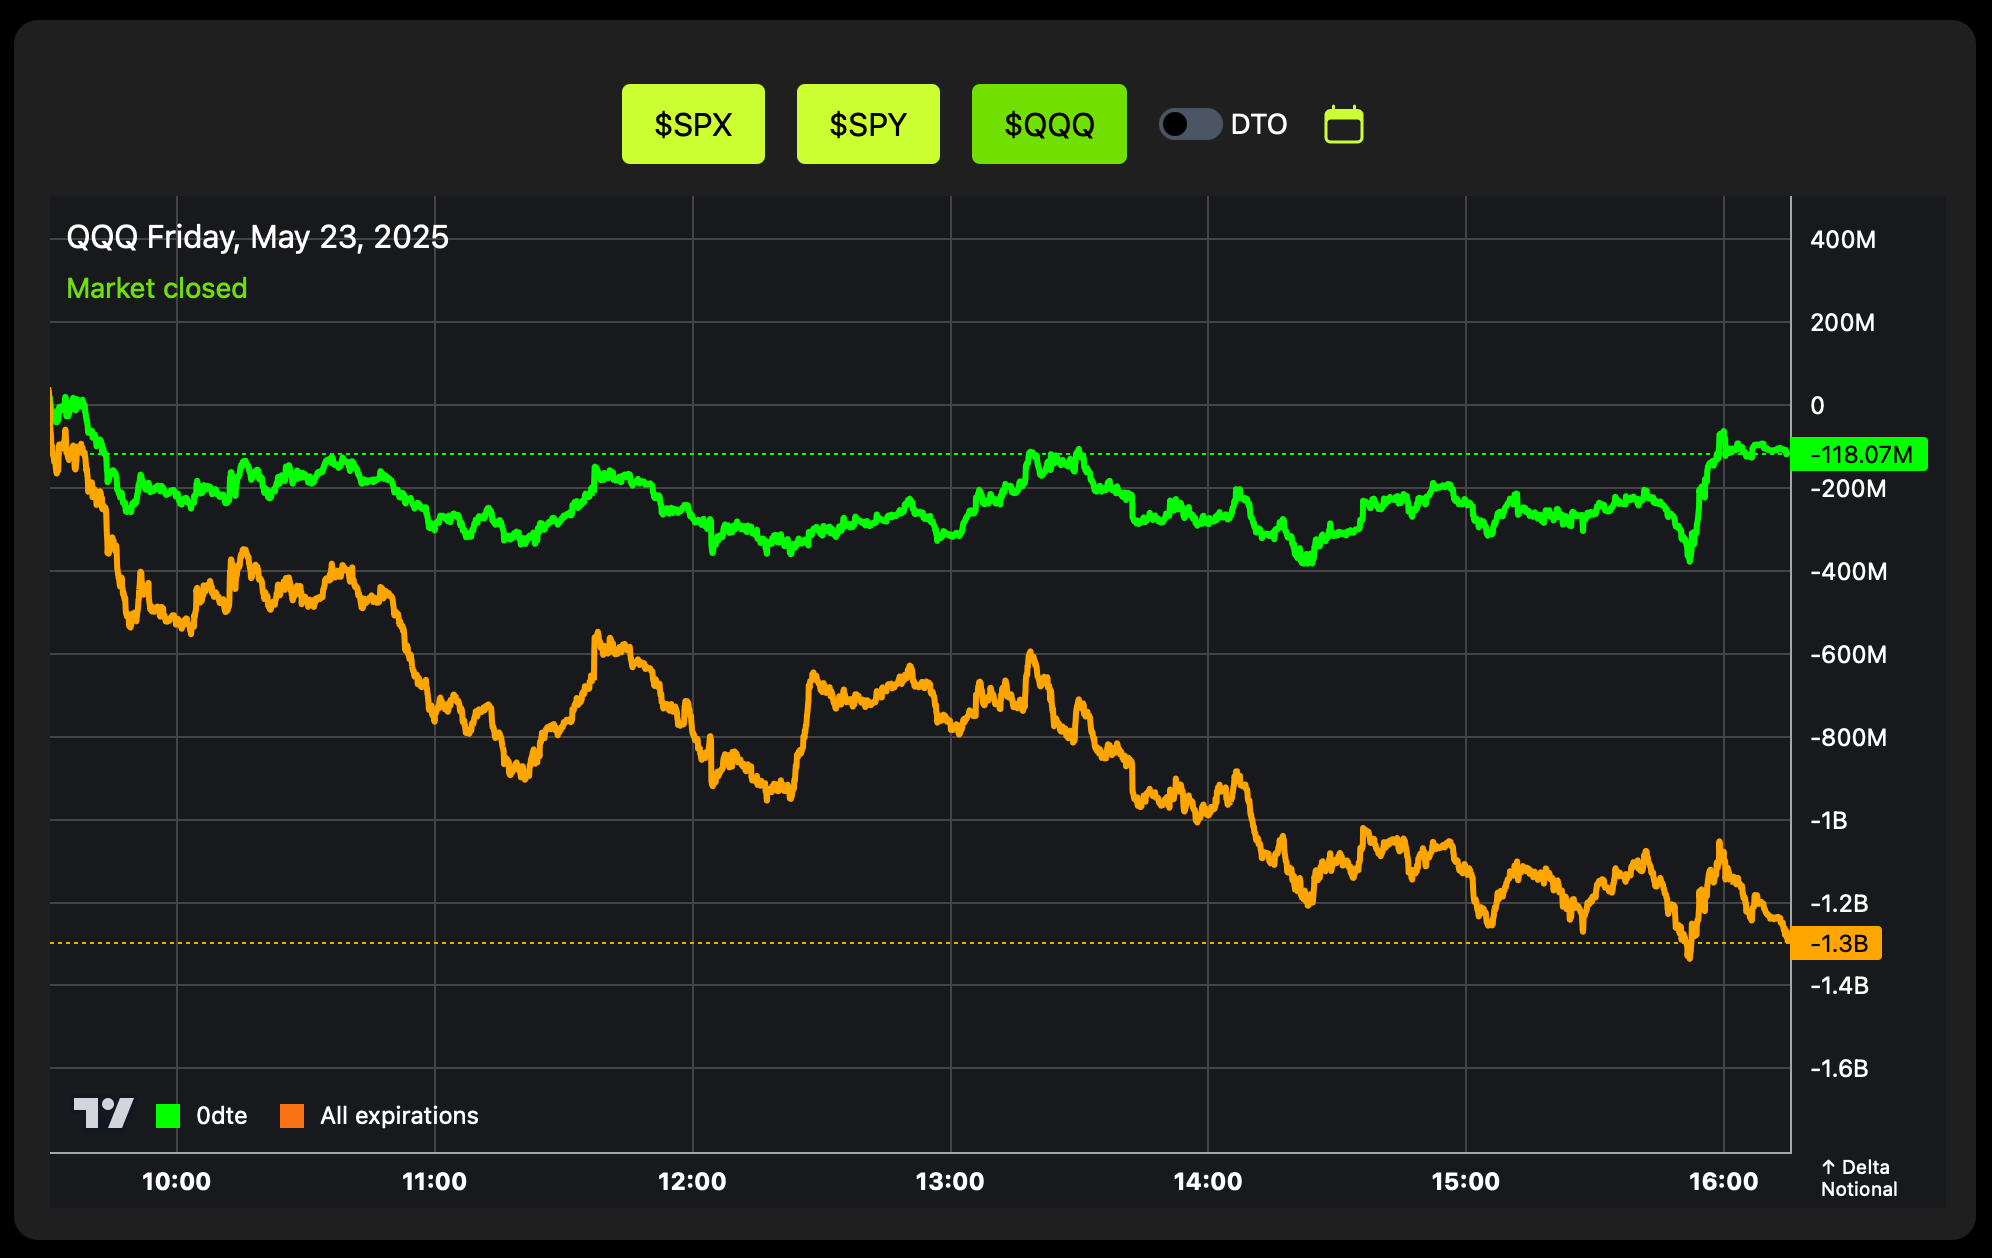Click the -1.6B y-axis label

coord(1839,1068)
